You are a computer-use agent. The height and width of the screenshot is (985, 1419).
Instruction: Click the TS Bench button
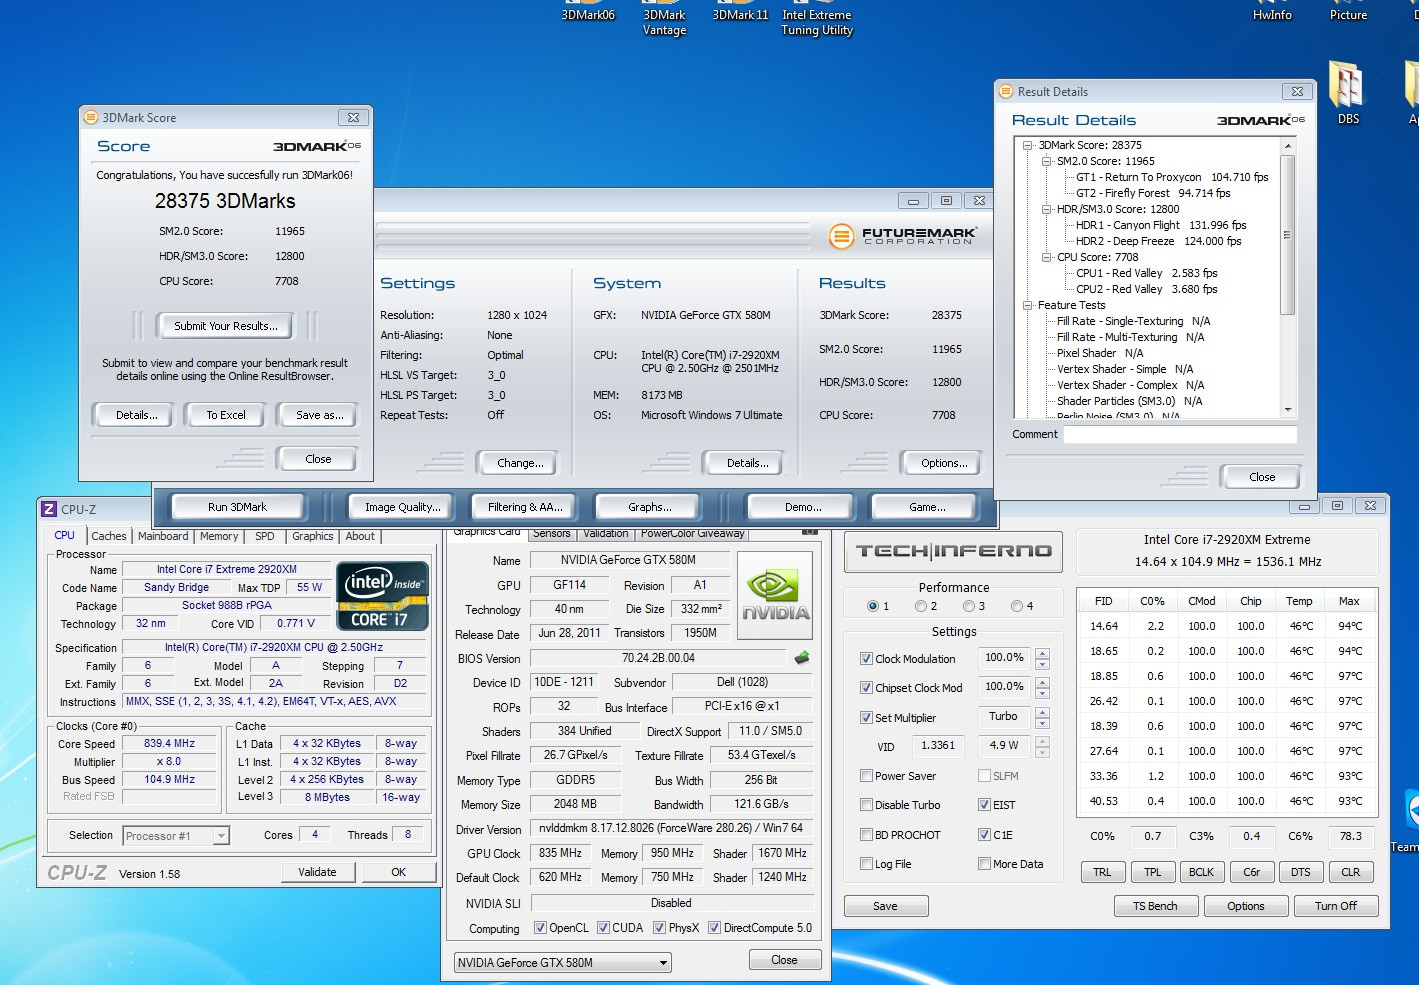pyautogui.click(x=1155, y=906)
